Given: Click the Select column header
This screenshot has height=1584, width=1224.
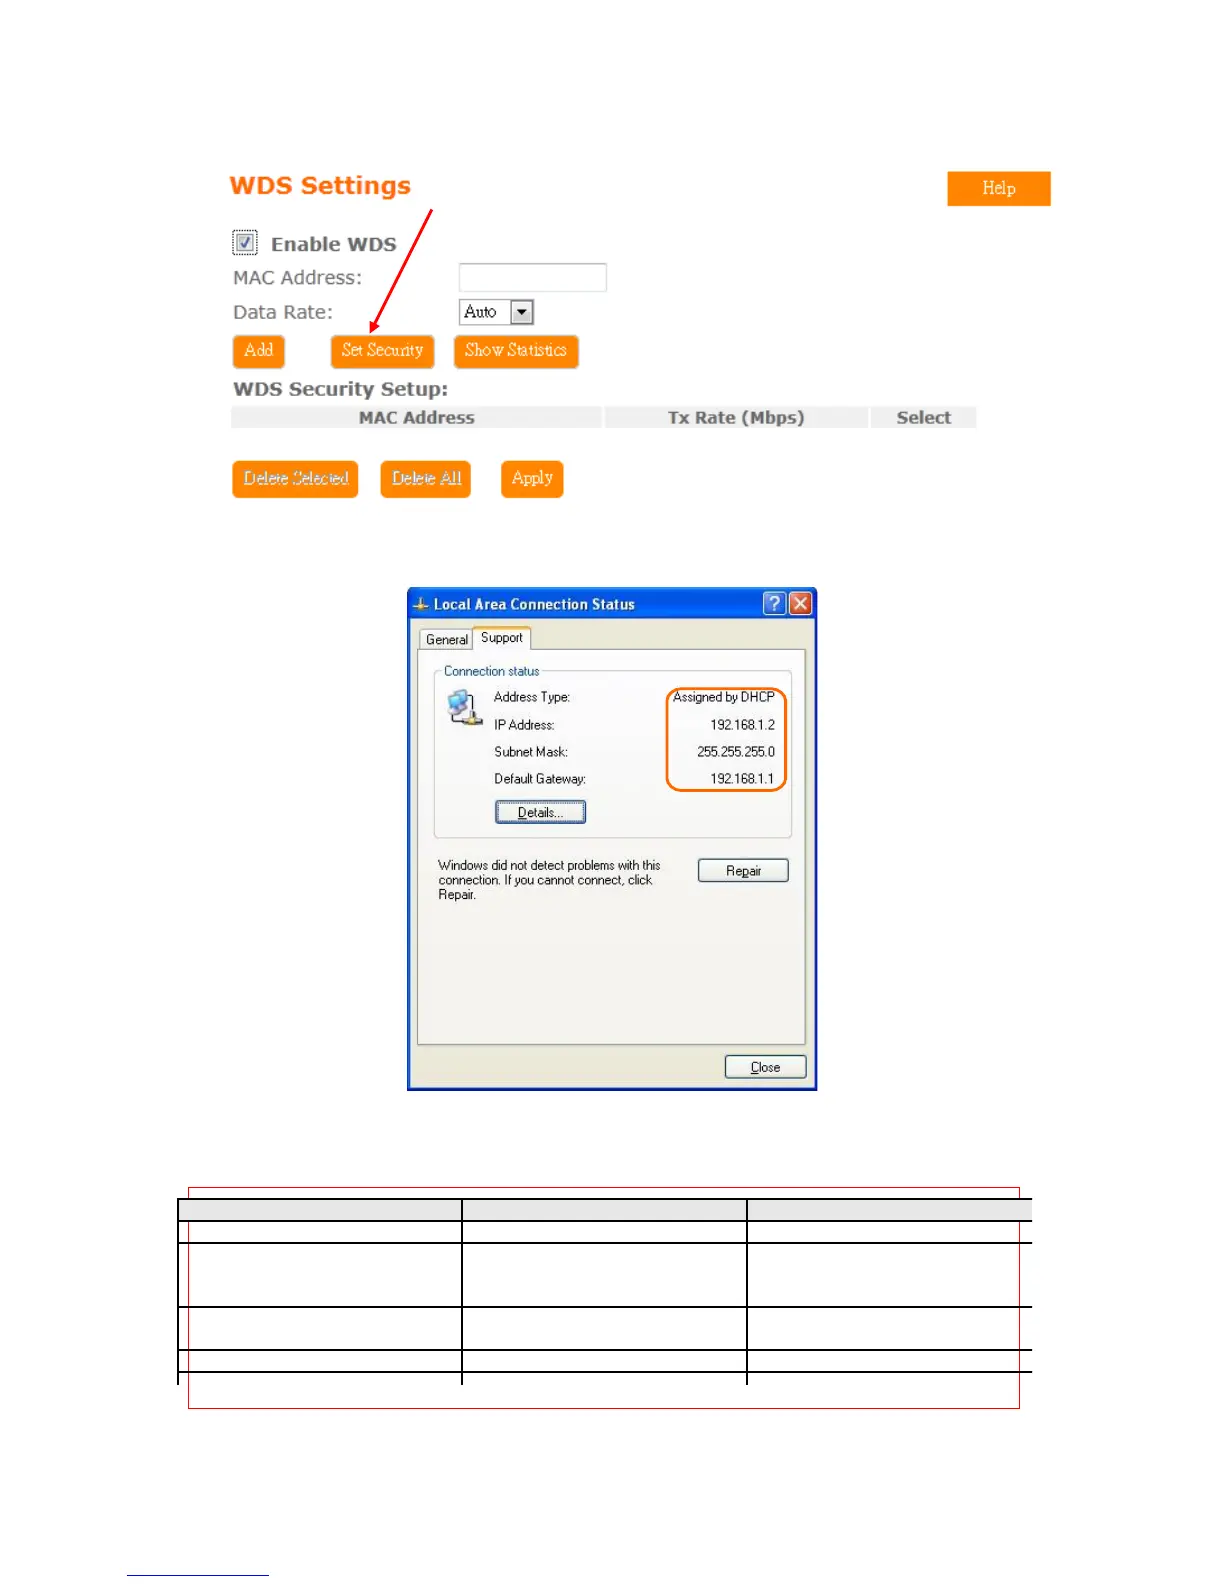Looking at the screenshot, I should [923, 417].
